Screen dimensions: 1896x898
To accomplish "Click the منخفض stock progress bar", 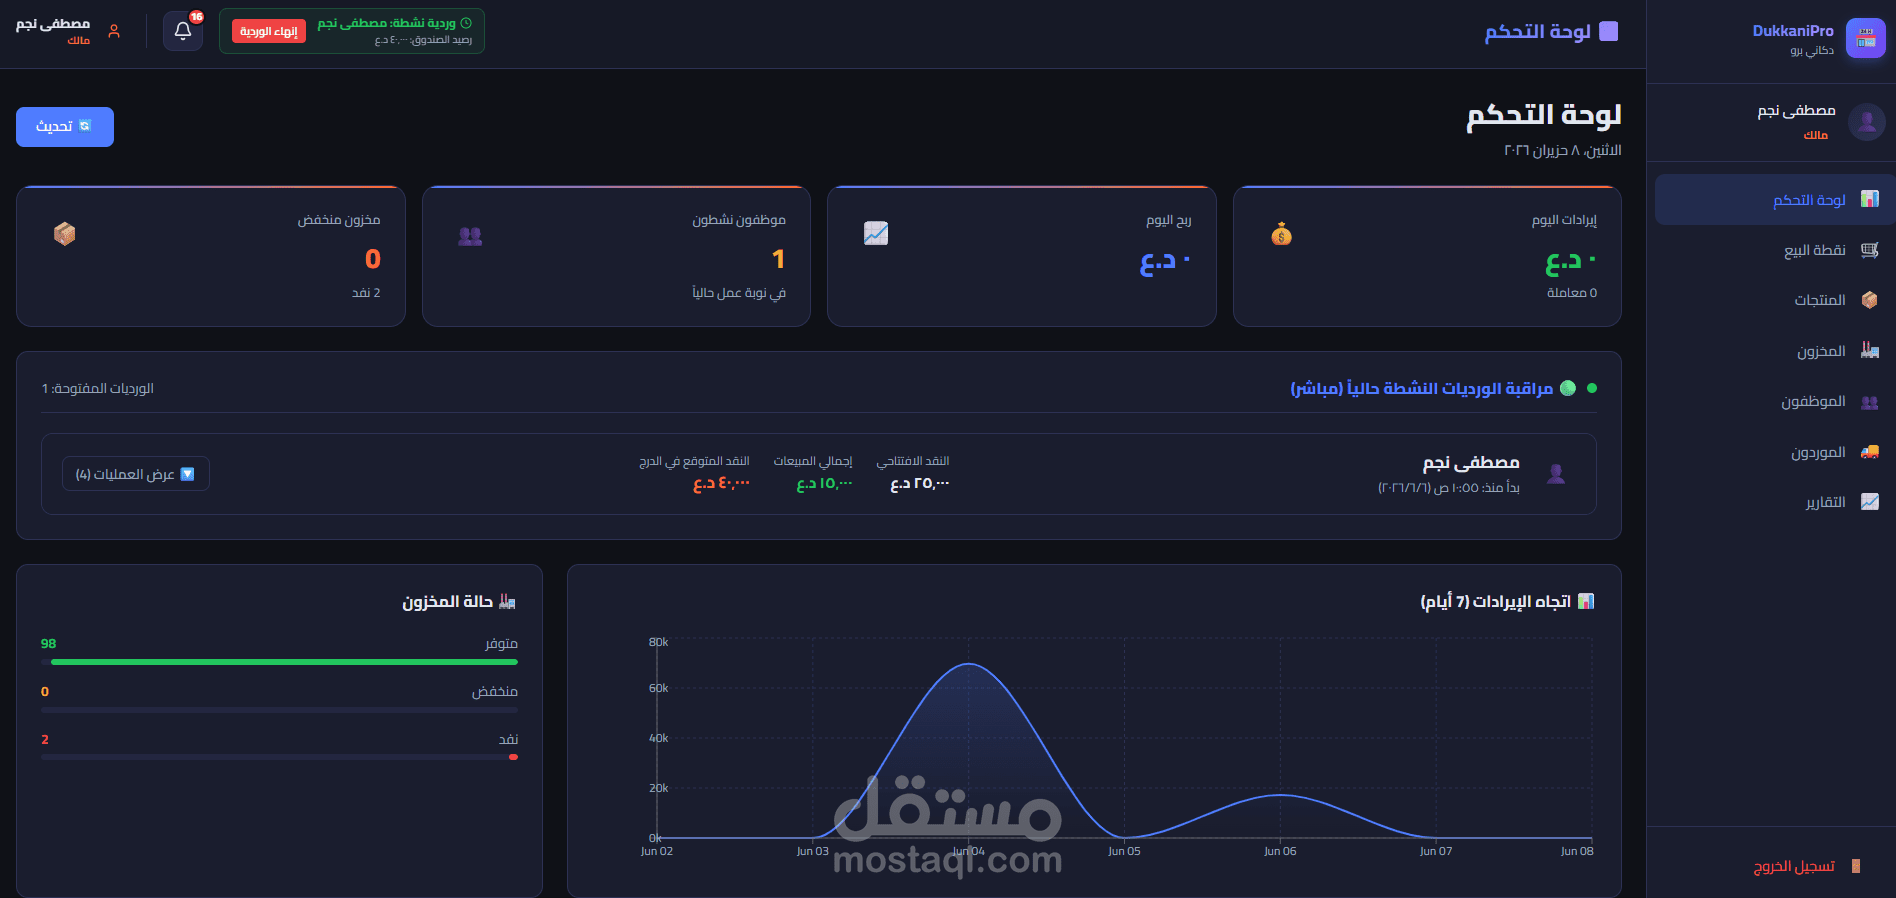I will point(279,710).
